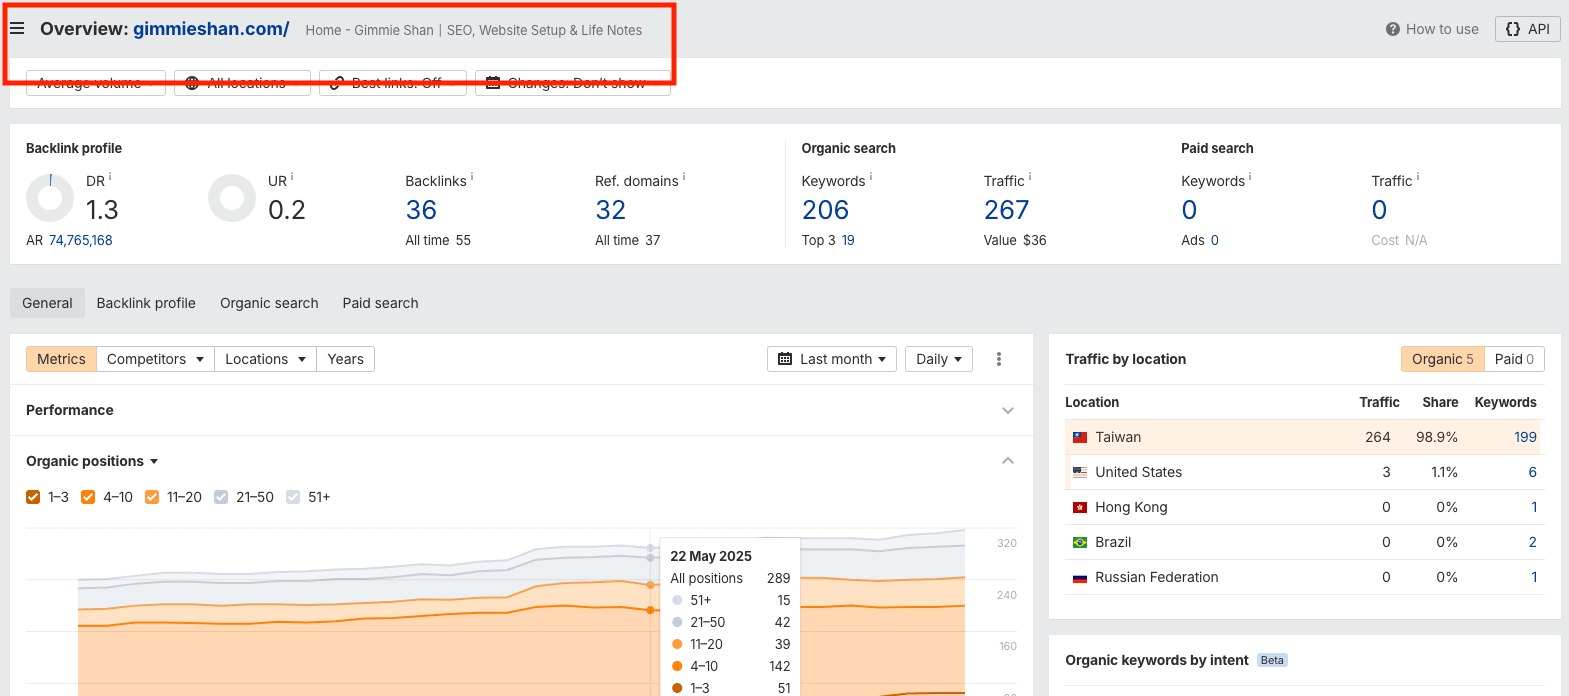Click the UR info icon
The width and height of the screenshot is (1569, 696).
292,177
